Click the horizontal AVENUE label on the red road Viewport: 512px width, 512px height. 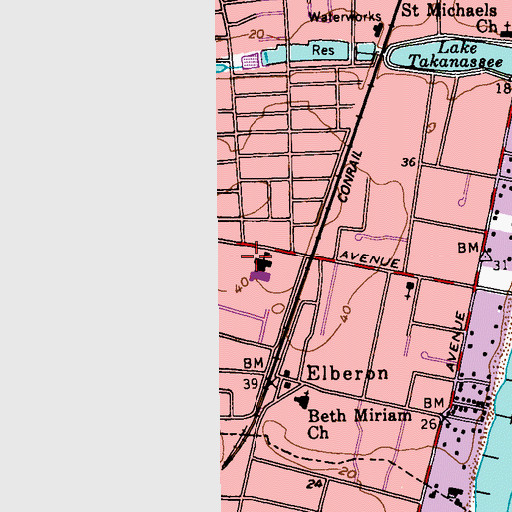369,259
